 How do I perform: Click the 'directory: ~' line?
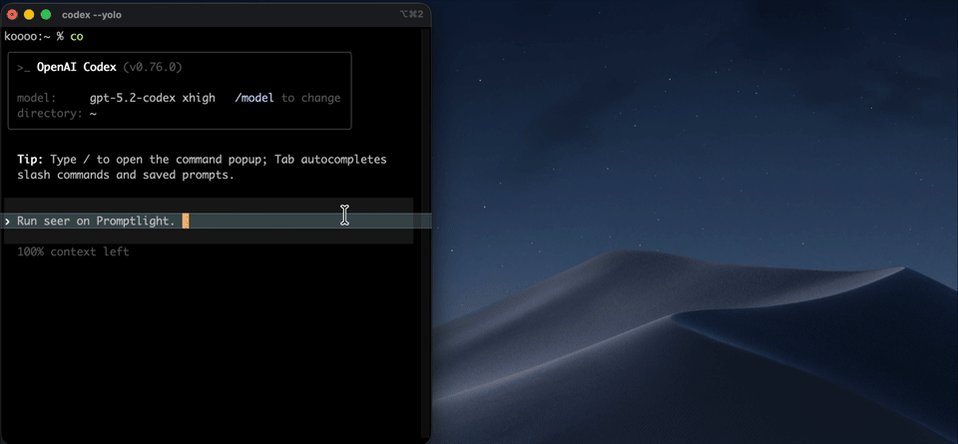pyautogui.click(x=57, y=114)
